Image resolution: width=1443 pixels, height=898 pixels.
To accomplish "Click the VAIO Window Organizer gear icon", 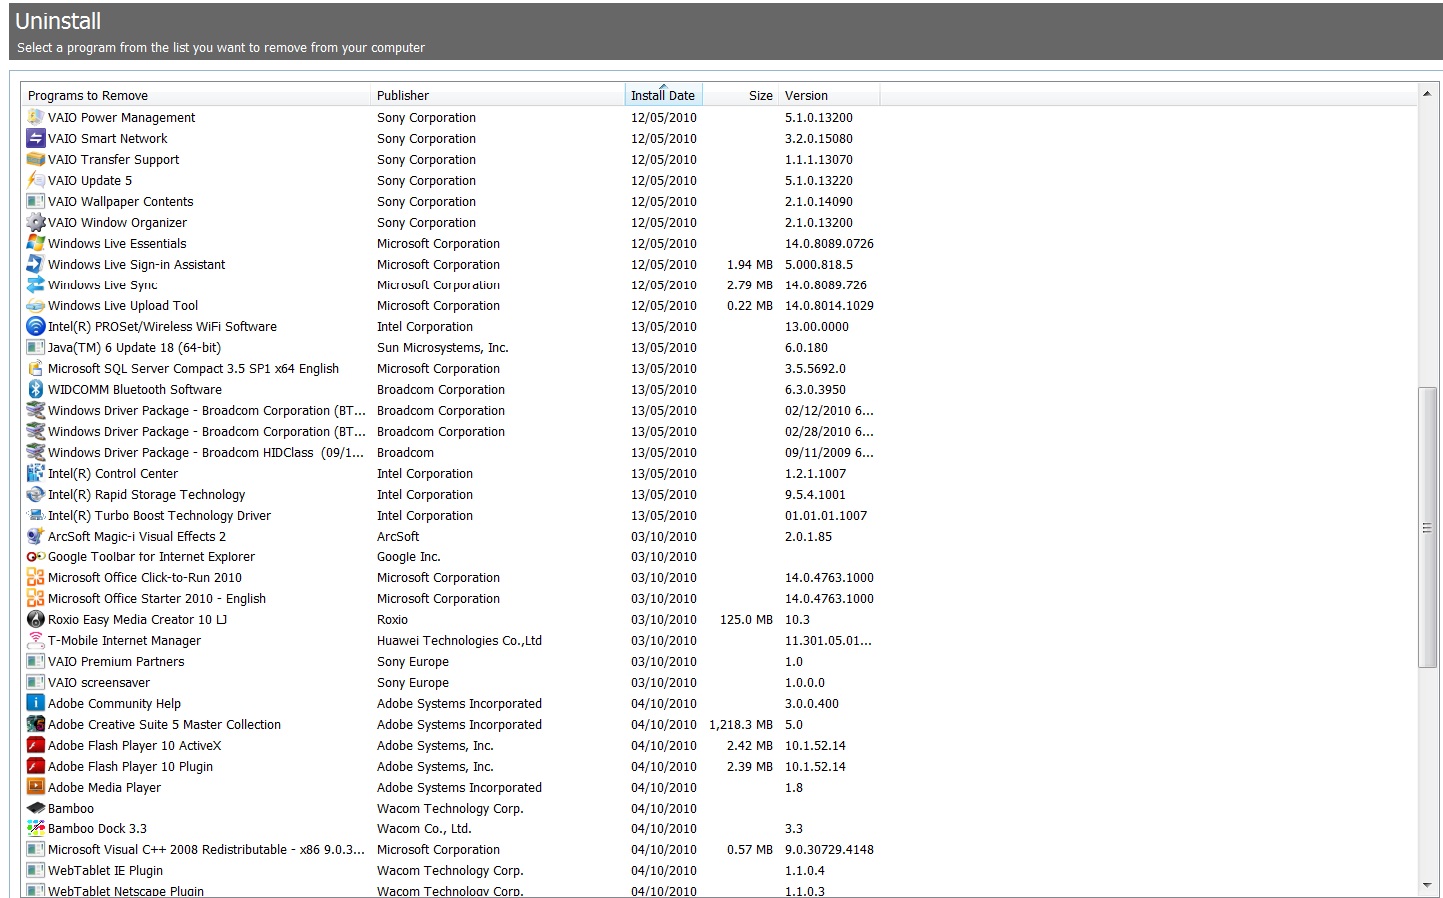I will [35, 222].
